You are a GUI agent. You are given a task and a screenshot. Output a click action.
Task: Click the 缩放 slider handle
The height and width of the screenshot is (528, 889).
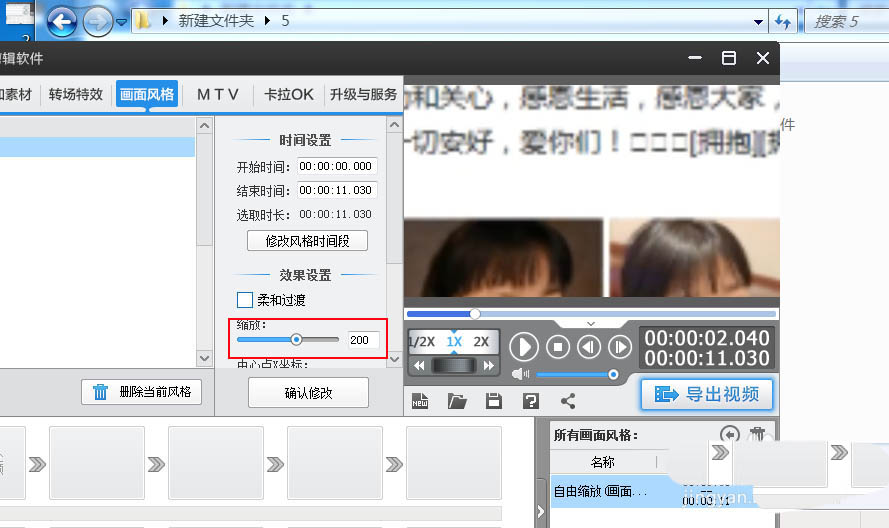coord(296,340)
